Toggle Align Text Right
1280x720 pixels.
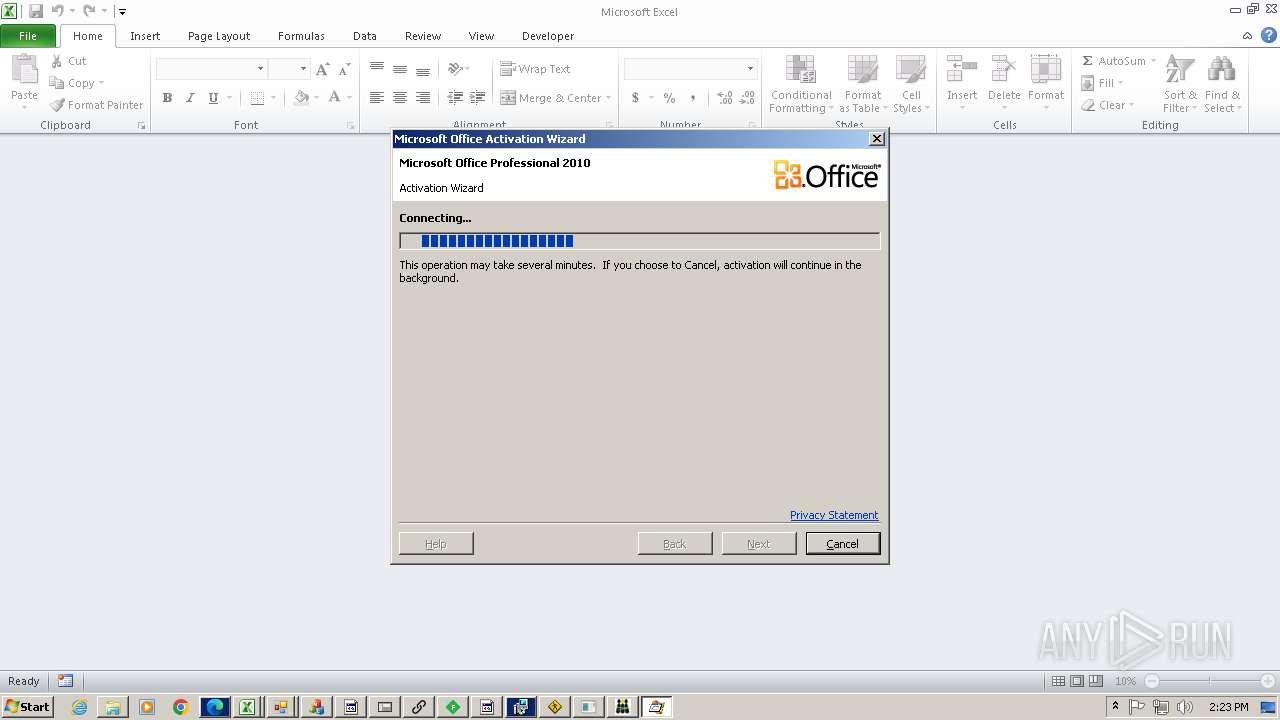point(423,98)
